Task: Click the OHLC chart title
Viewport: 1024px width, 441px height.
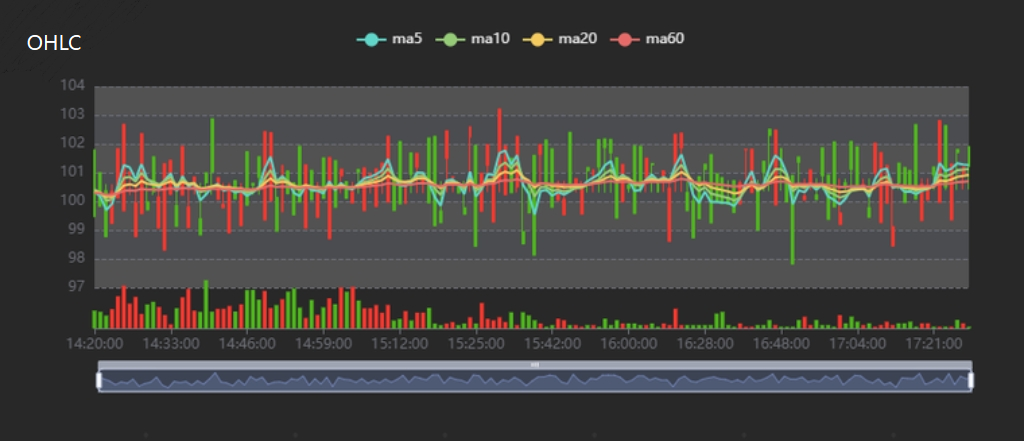Action: (54, 43)
